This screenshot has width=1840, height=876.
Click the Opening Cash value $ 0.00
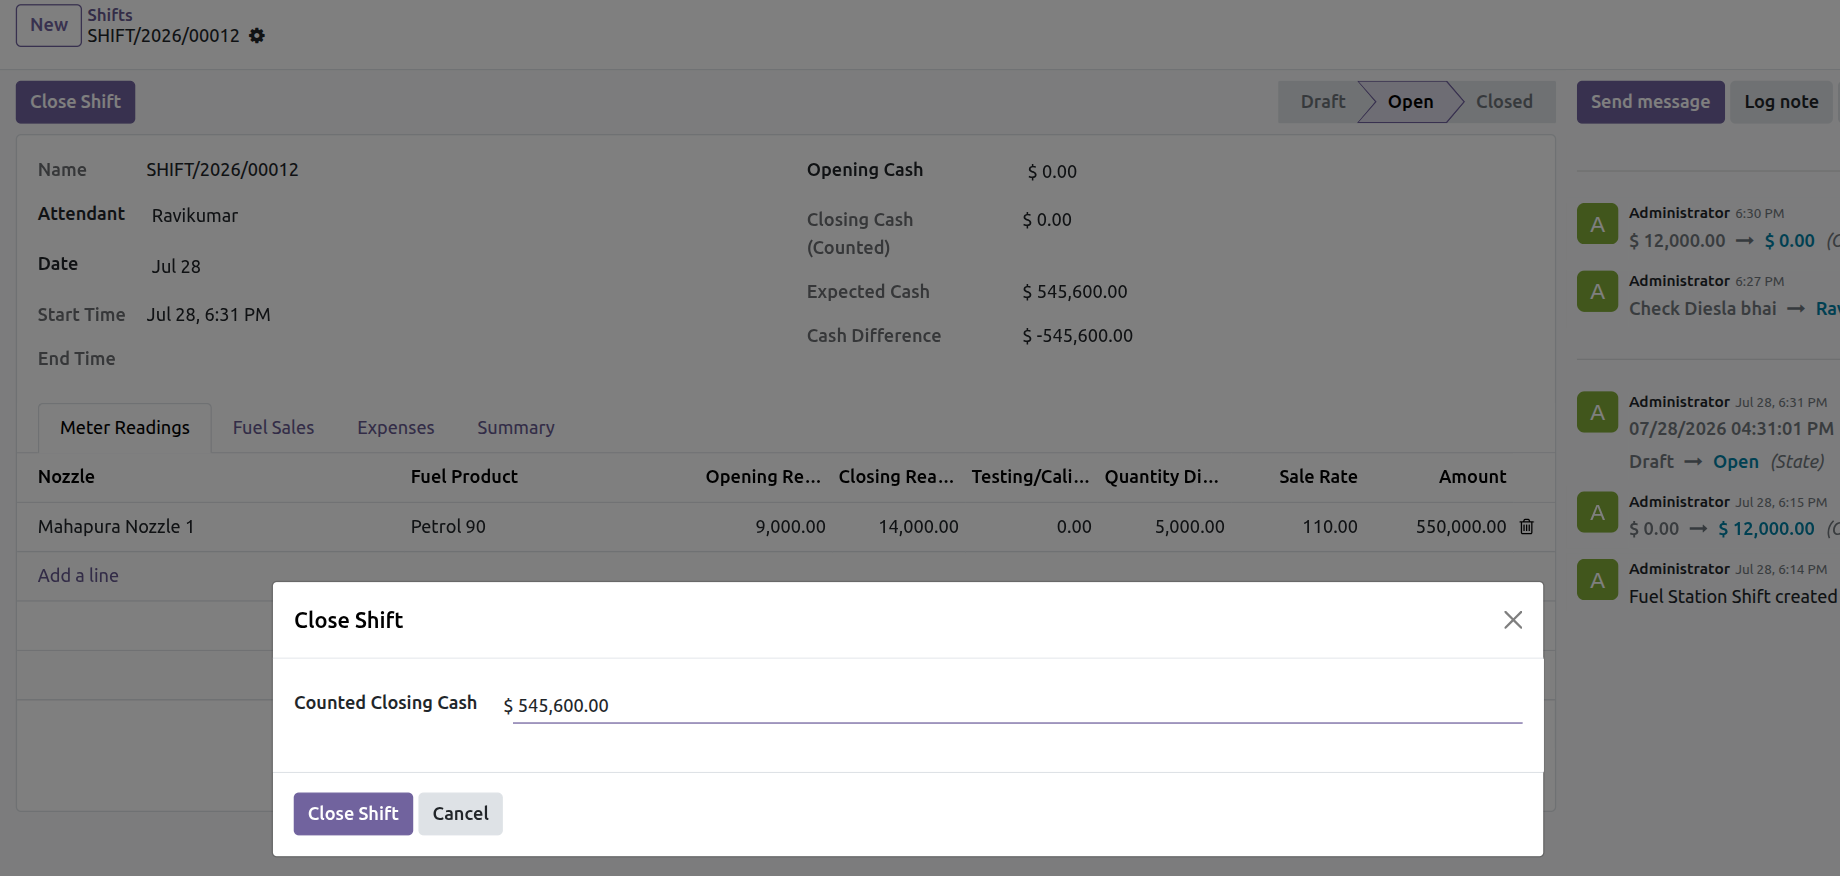(1052, 172)
